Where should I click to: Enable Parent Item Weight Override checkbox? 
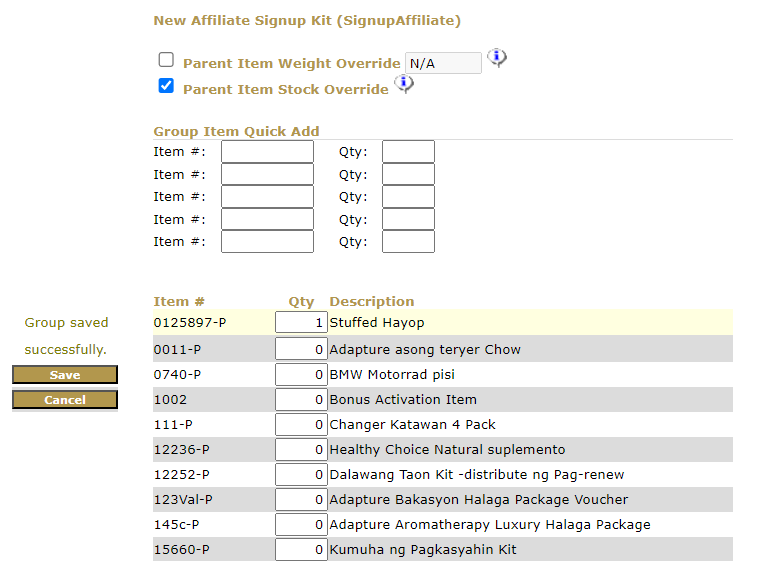pyautogui.click(x=166, y=60)
